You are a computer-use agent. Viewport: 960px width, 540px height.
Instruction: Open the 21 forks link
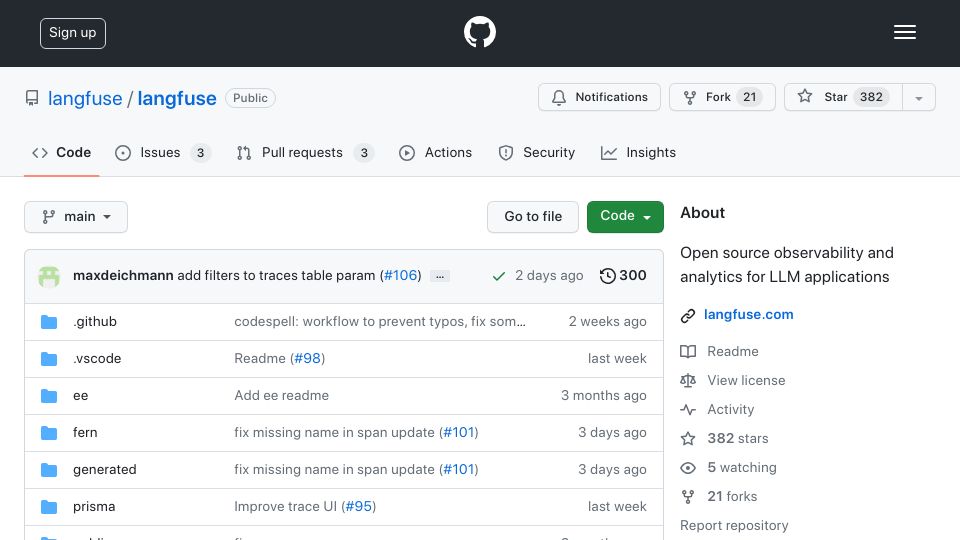coord(732,497)
